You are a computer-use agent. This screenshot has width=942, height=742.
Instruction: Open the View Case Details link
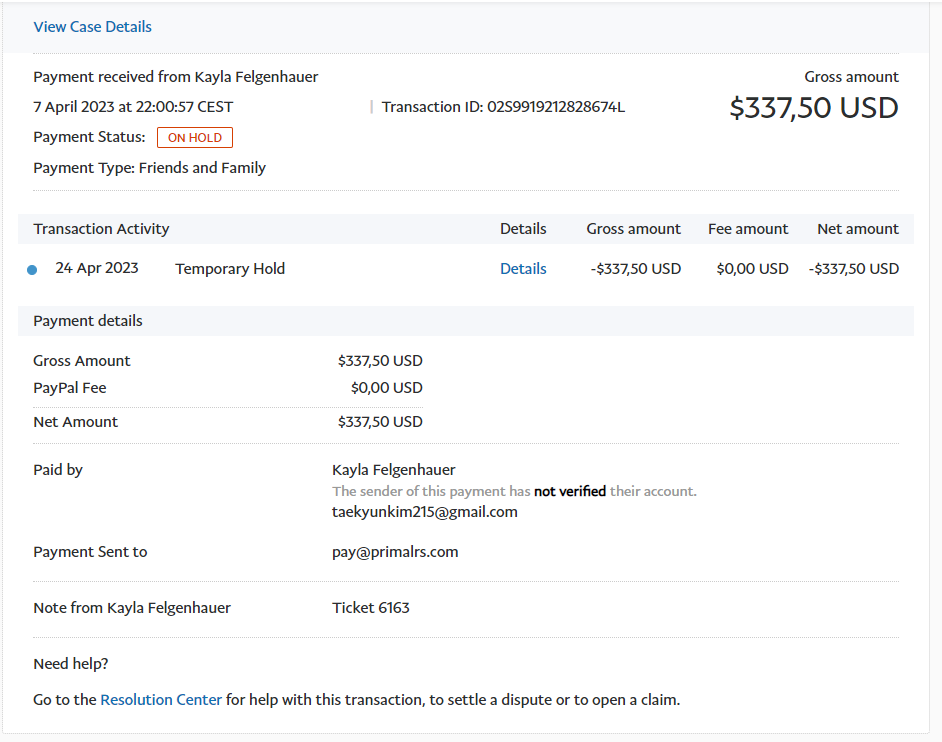point(93,27)
